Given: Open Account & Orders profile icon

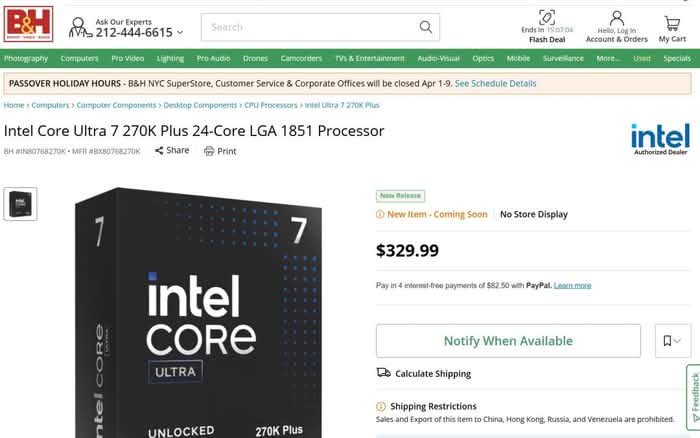Looking at the screenshot, I should pyautogui.click(x=616, y=18).
